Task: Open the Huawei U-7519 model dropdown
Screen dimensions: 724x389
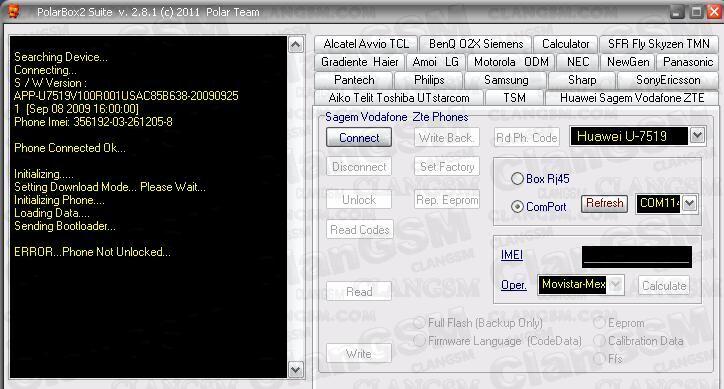Action: coord(697,136)
